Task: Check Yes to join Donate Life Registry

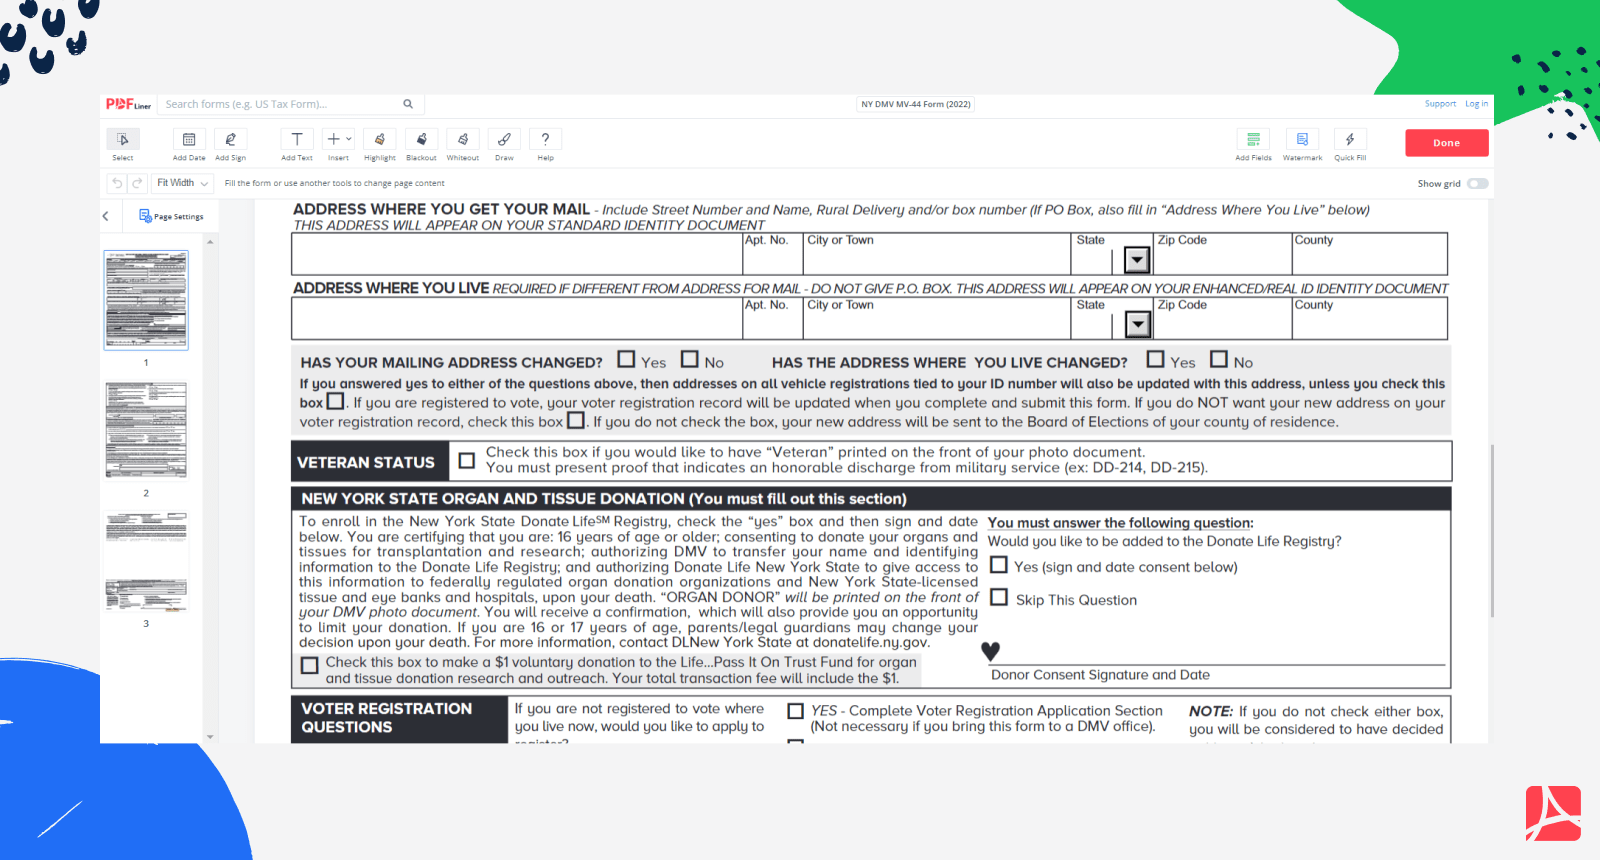Action: 999,565
